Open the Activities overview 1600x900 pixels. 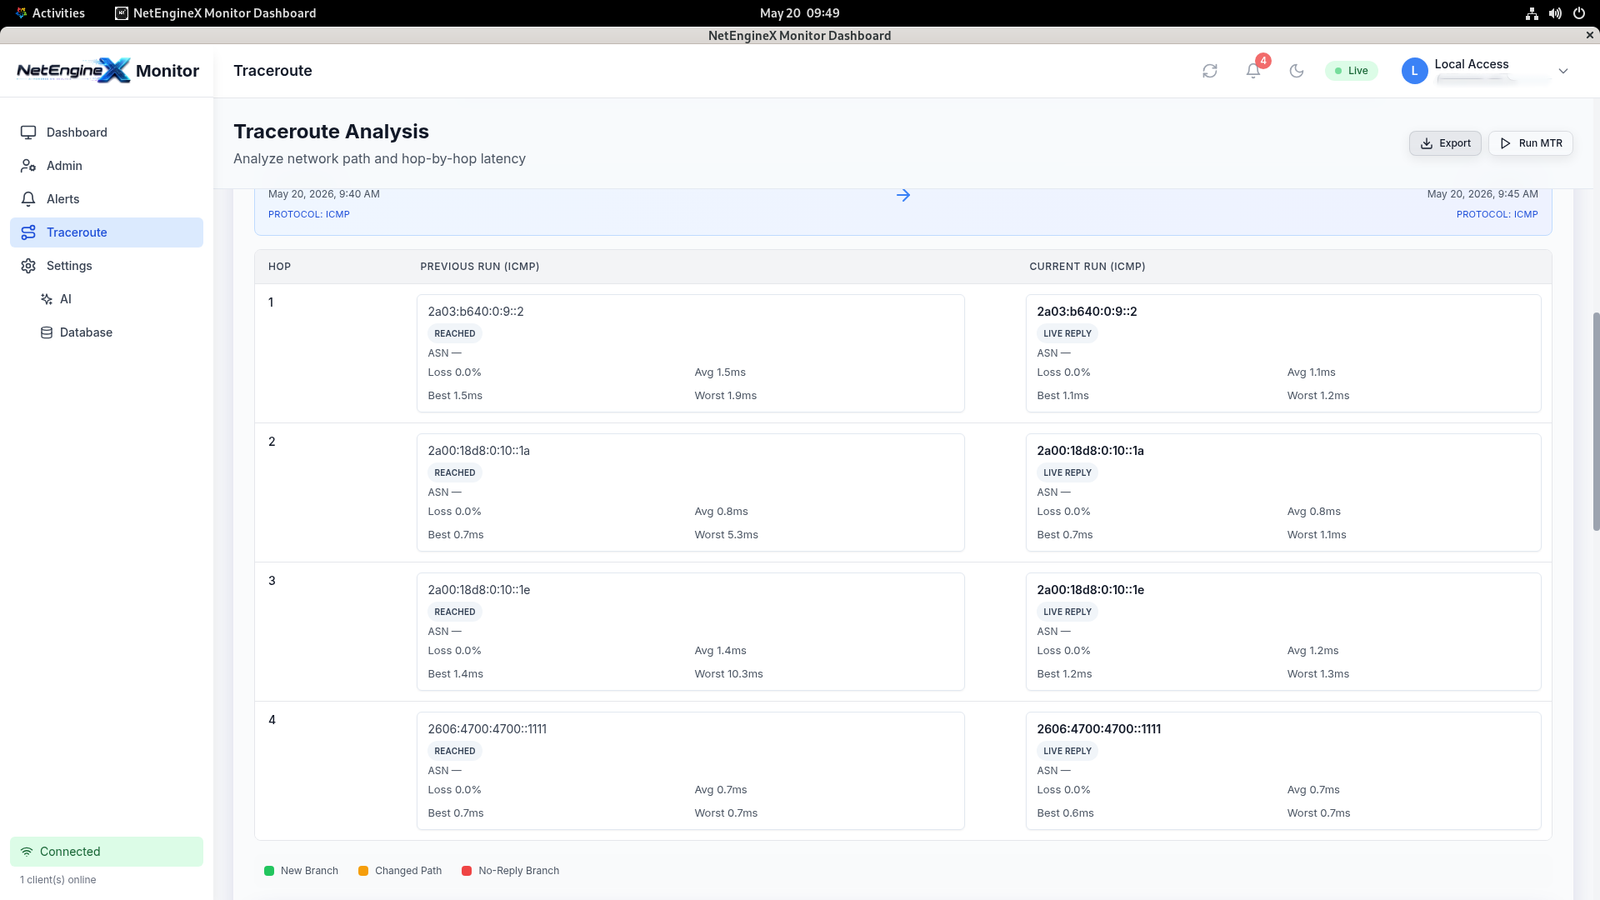(50, 13)
